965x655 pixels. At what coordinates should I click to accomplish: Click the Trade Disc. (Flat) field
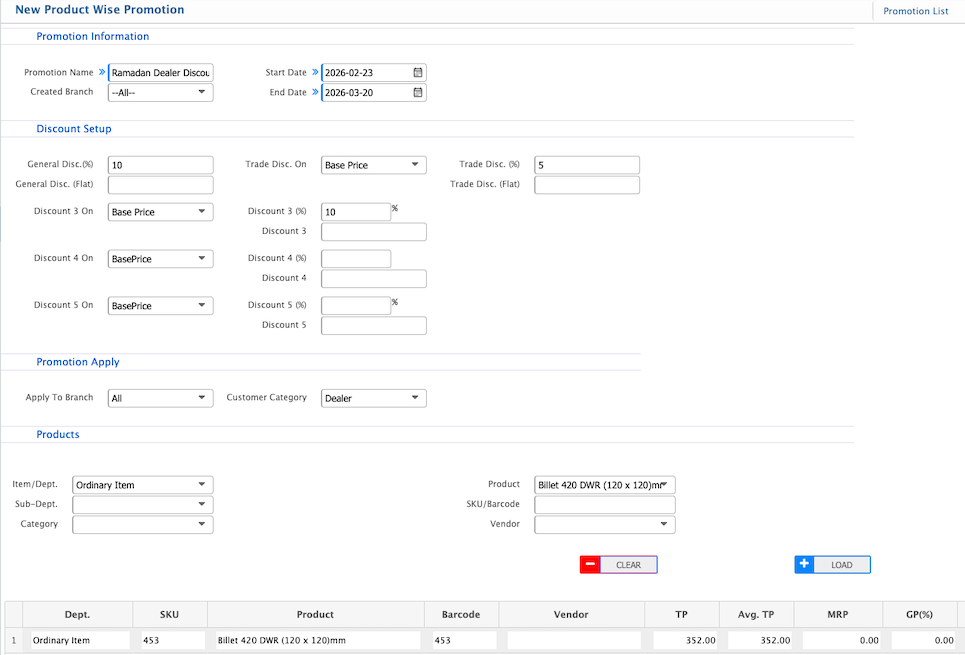[x=587, y=185]
